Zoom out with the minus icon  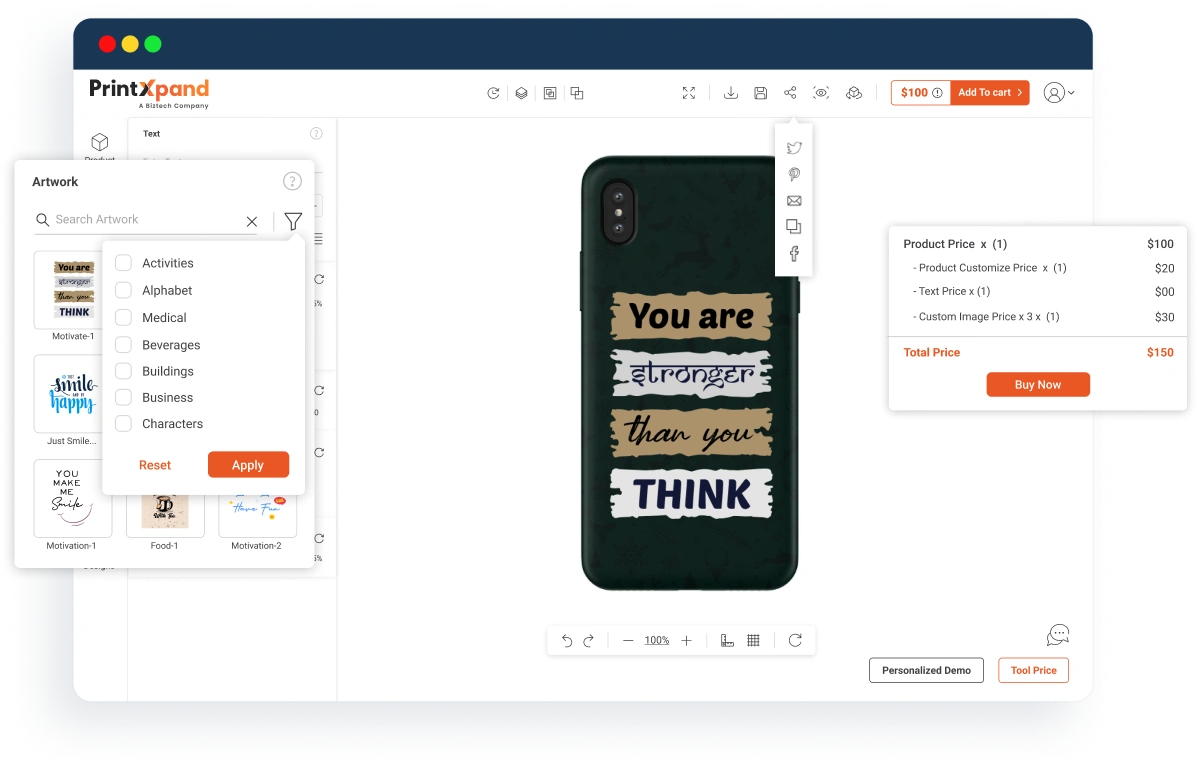[x=628, y=641]
